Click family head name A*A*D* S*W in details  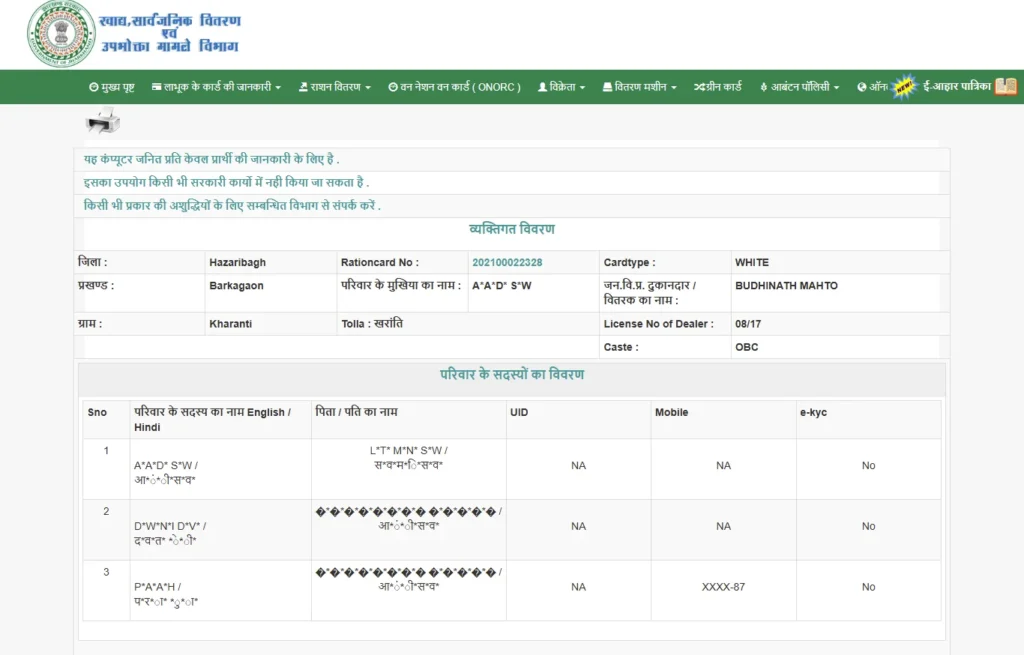click(502, 286)
